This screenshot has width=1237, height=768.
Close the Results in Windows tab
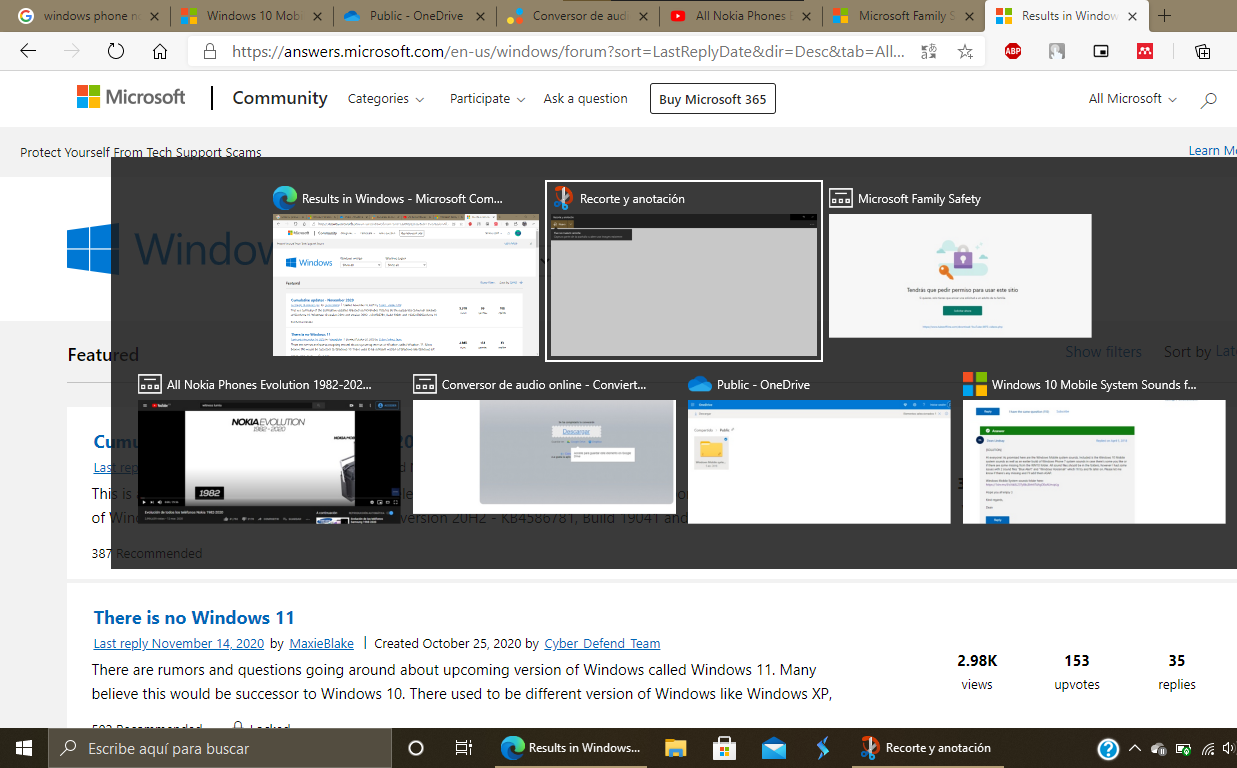coord(1133,16)
